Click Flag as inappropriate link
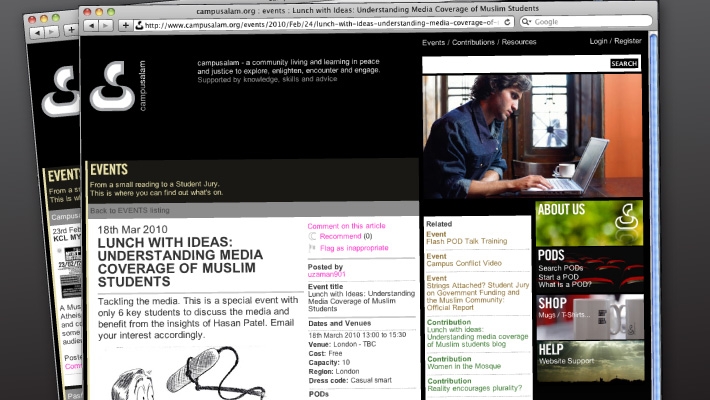 tap(354, 248)
